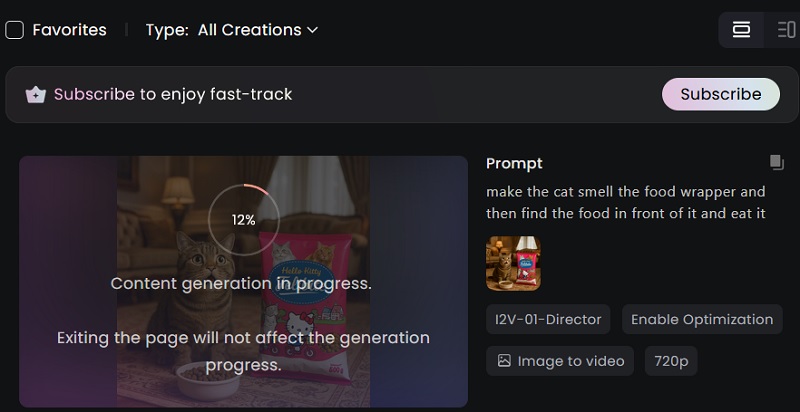Click the Prompt heading
The image size is (800, 412).
[x=514, y=163]
